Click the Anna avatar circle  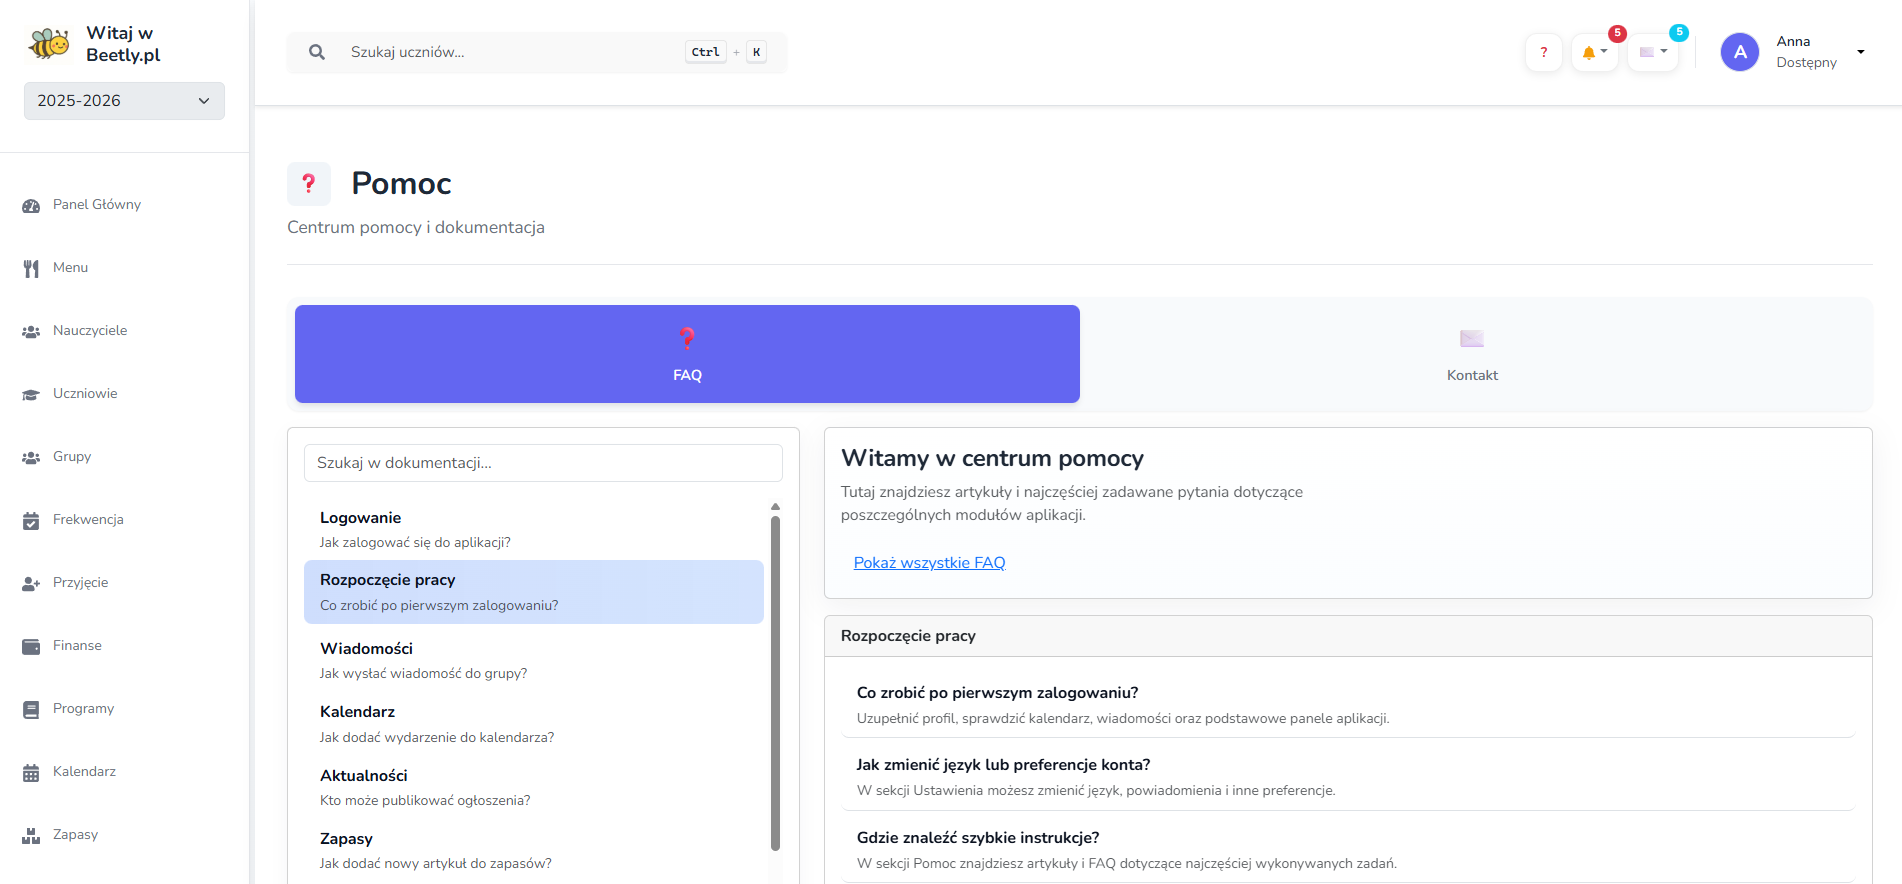click(x=1740, y=52)
